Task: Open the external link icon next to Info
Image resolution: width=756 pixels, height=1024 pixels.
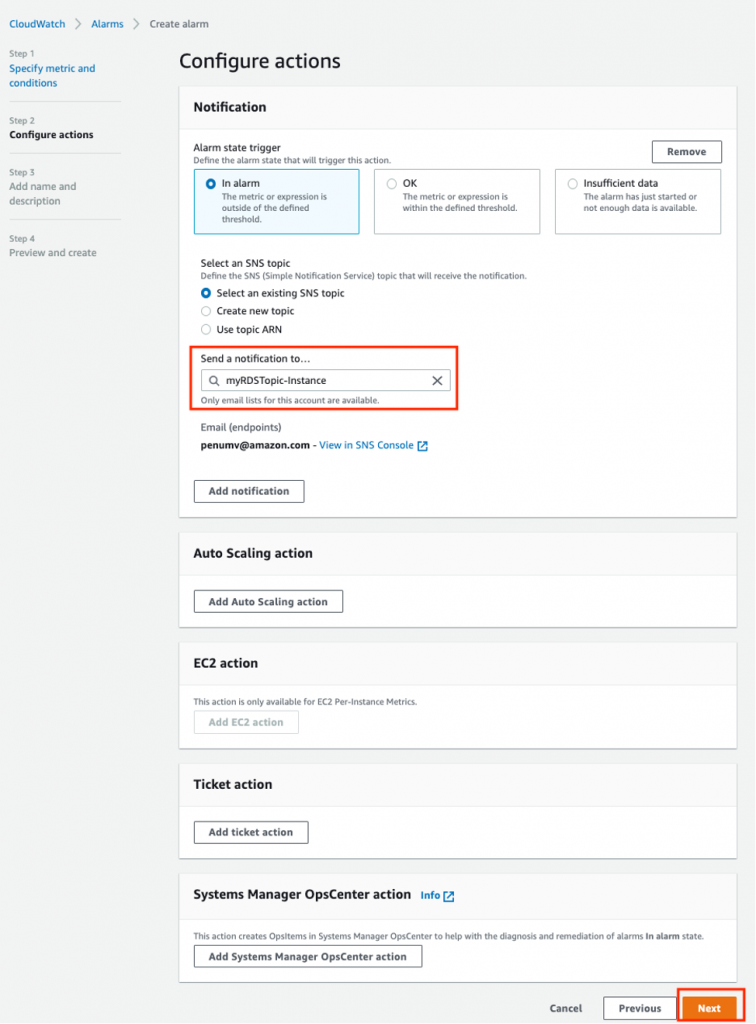Action: [449, 896]
